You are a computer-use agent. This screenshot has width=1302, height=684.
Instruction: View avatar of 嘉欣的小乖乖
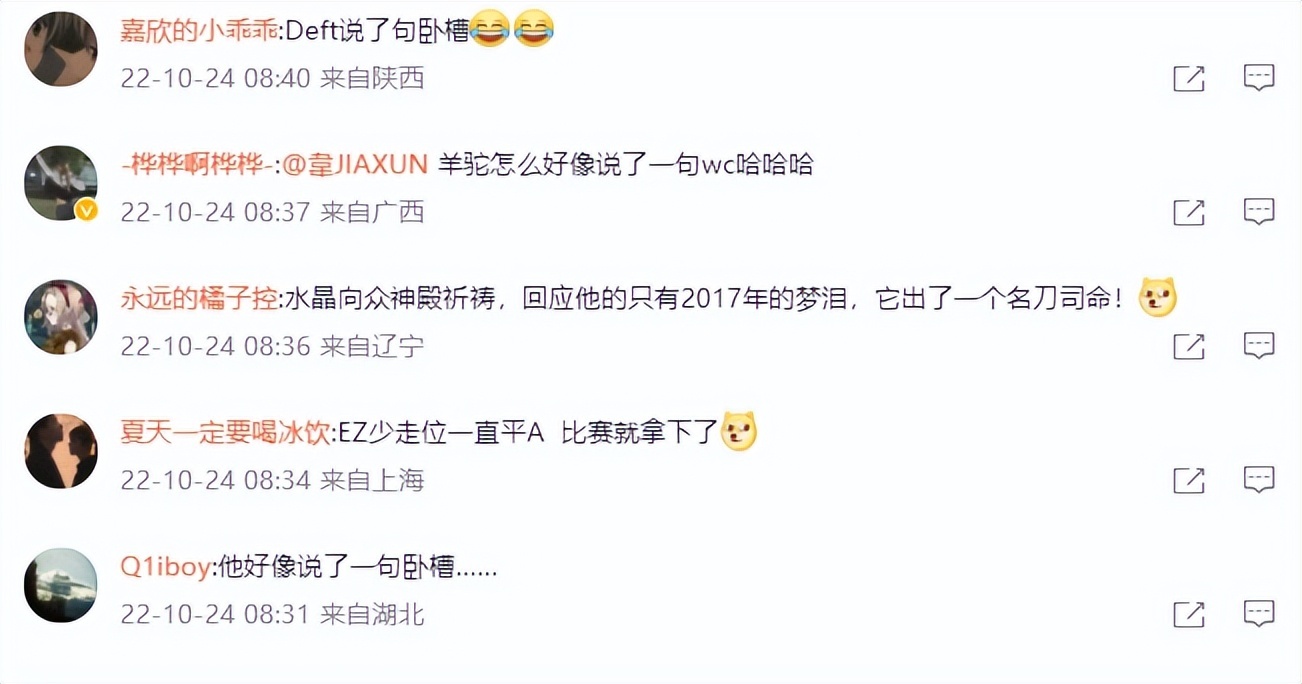[x=60, y=49]
